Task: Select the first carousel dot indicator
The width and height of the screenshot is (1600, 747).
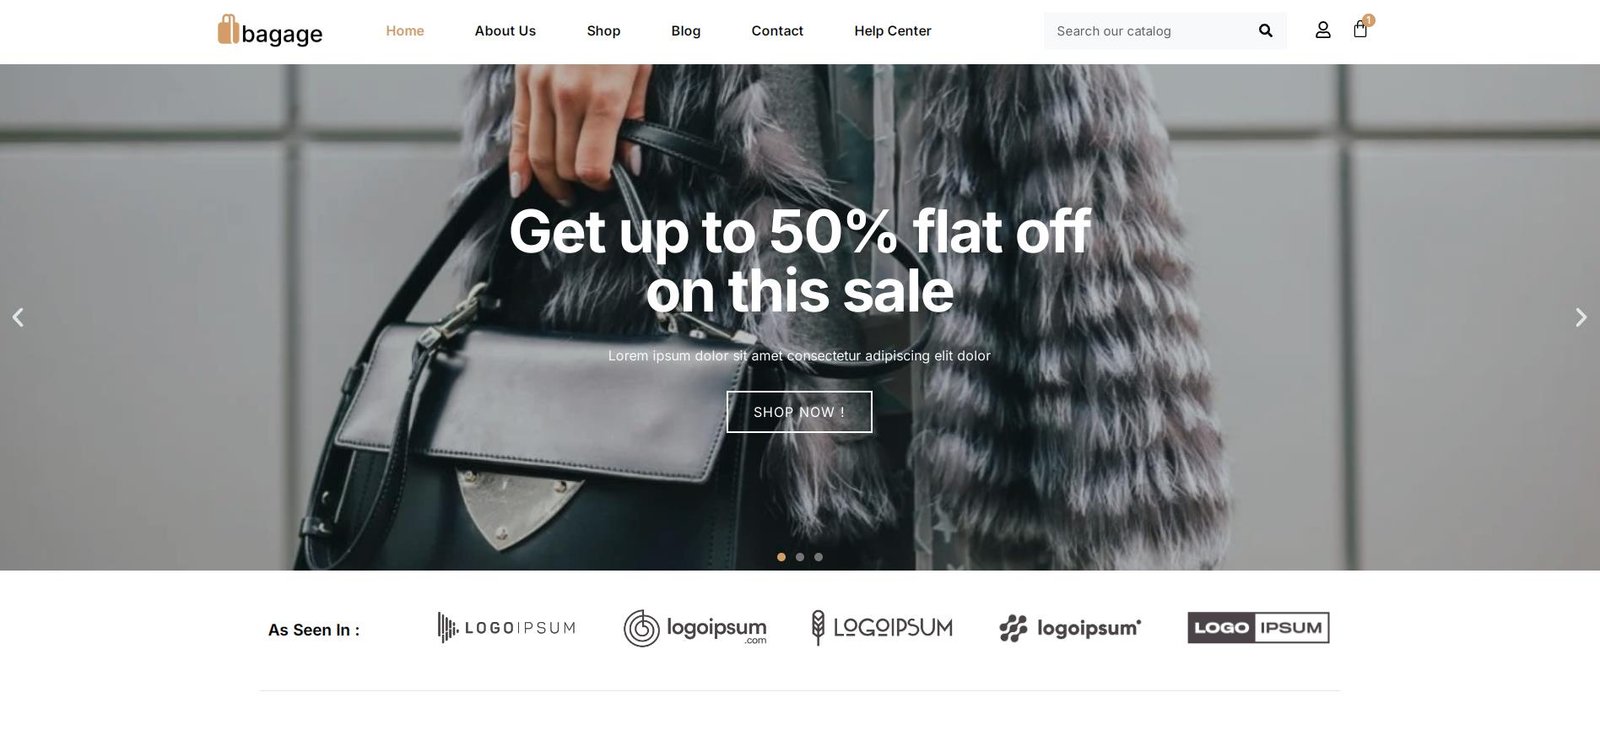Action: (781, 557)
